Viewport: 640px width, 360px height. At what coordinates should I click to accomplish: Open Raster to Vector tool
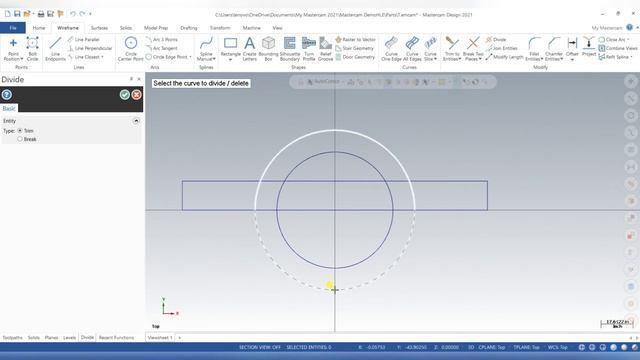click(355, 40)
